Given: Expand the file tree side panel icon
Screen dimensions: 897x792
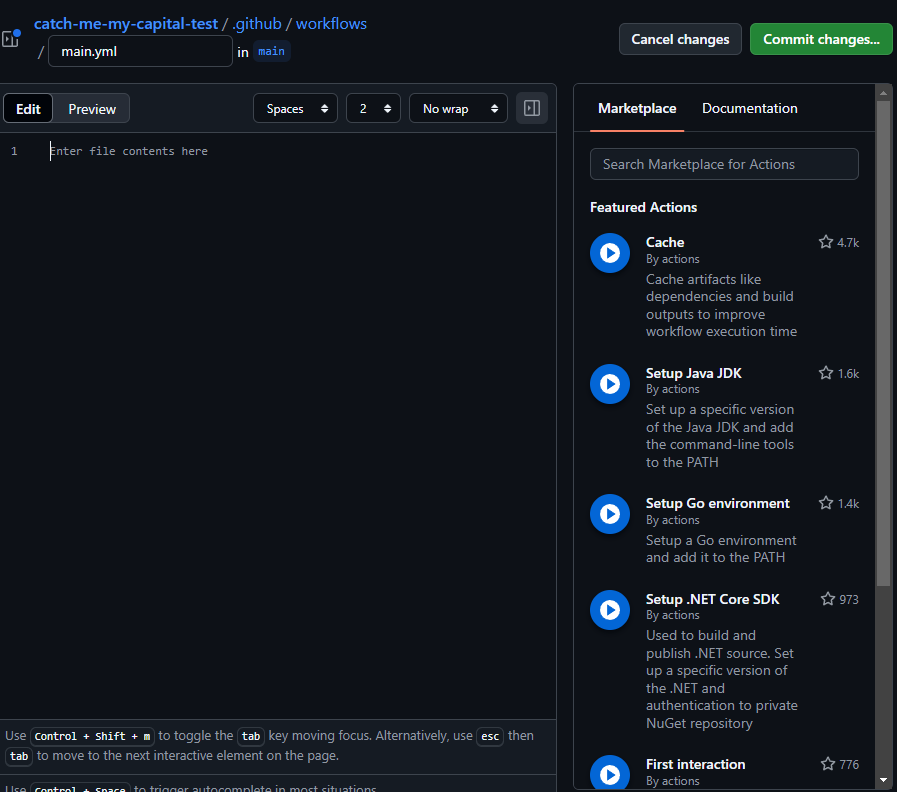Looking at the screenshot, I should (x=10, y=39).
